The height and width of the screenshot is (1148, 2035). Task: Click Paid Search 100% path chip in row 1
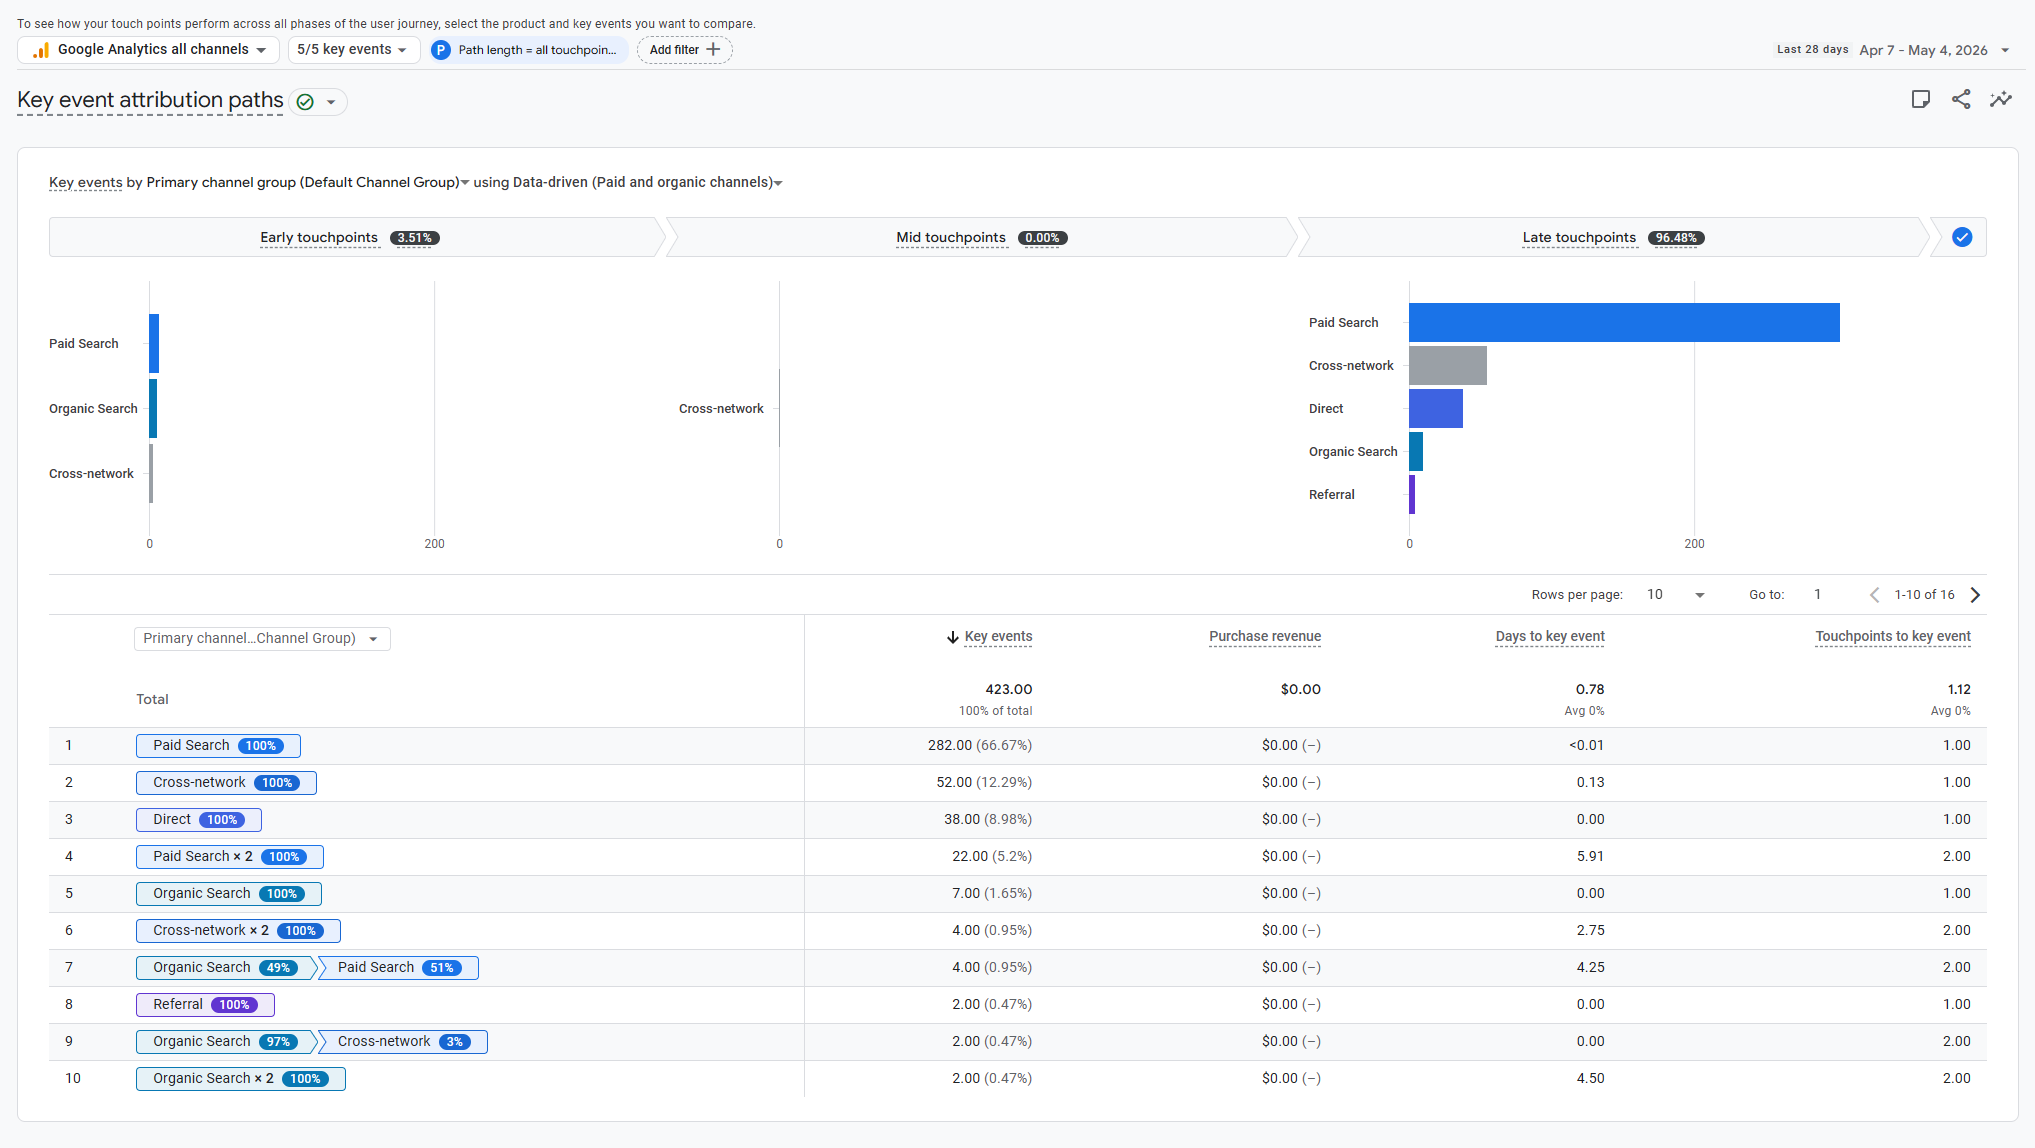click(x=218, y=746)
